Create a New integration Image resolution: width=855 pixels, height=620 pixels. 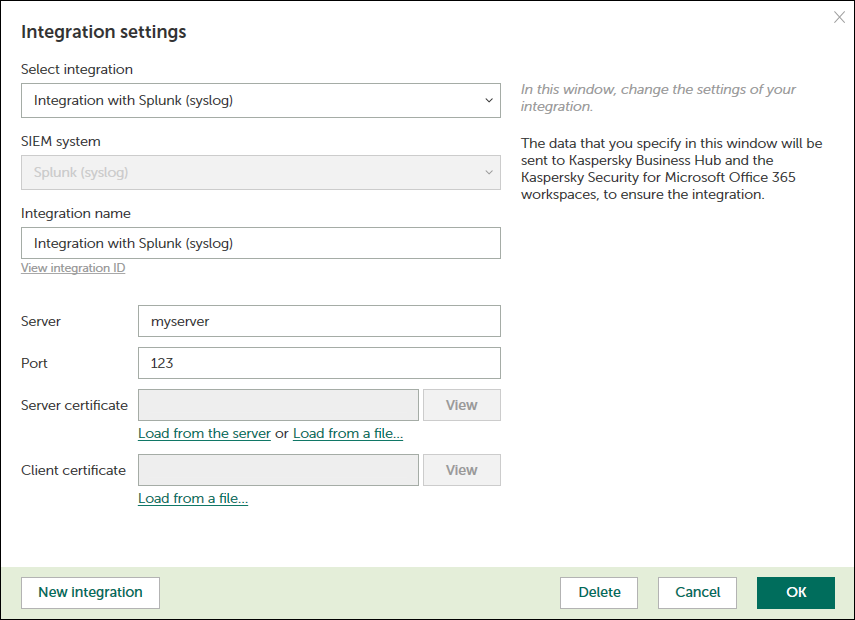click(90, 592)
